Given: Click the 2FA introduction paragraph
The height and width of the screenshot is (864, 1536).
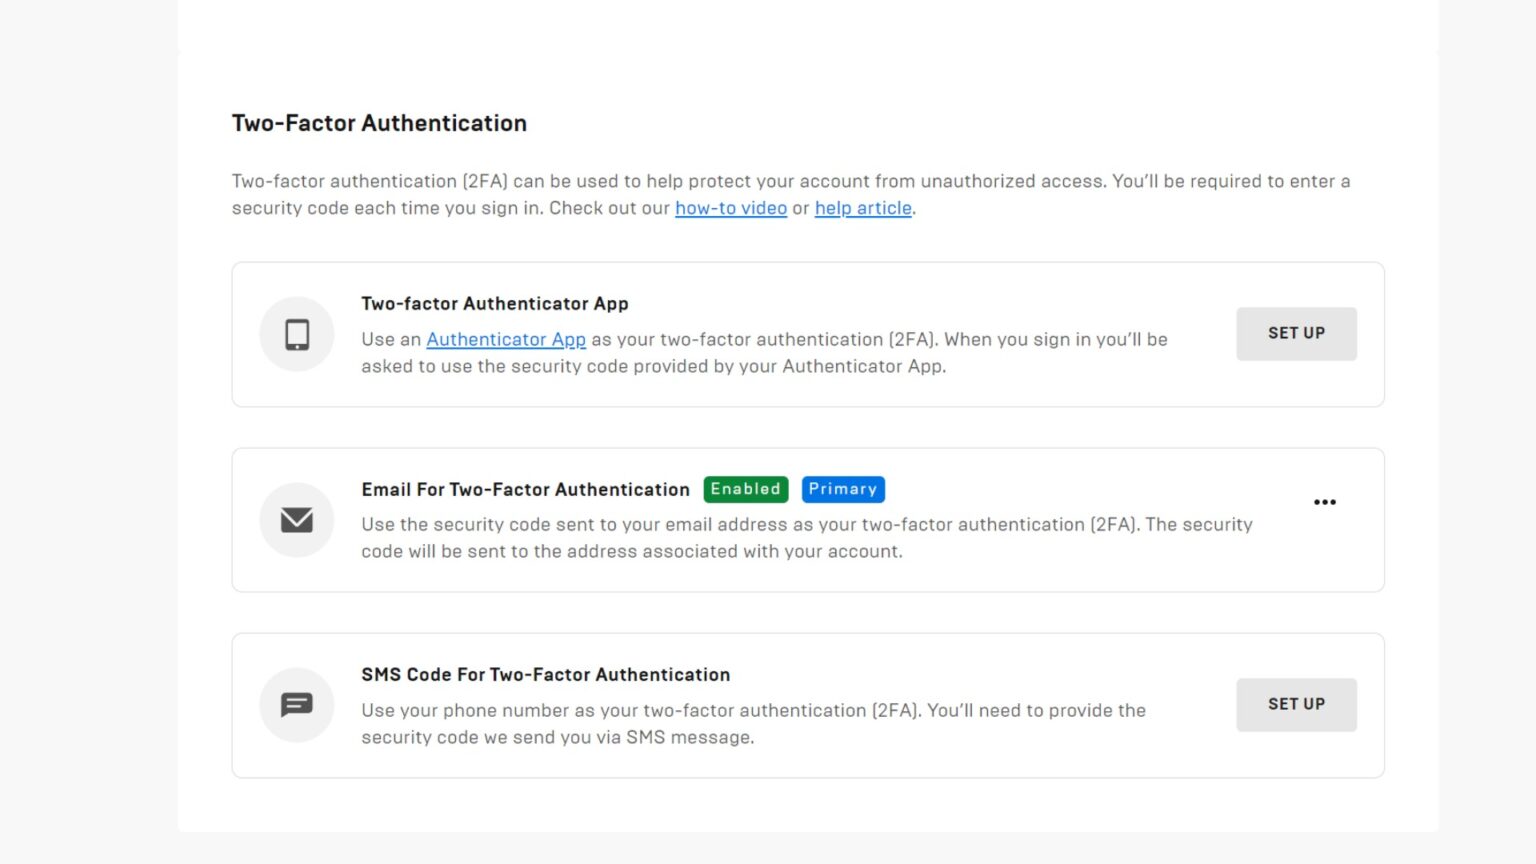Looking at the screenshot, I should pyautogui.click(x=790, y=194).
